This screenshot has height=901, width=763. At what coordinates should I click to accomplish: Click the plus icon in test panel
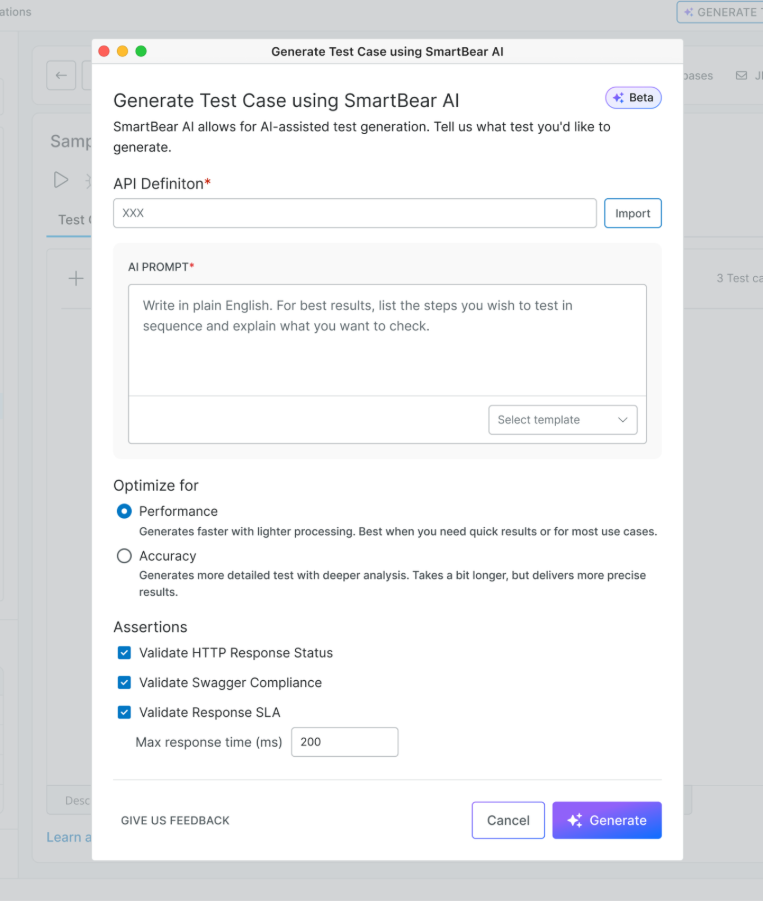click(75, 278)
